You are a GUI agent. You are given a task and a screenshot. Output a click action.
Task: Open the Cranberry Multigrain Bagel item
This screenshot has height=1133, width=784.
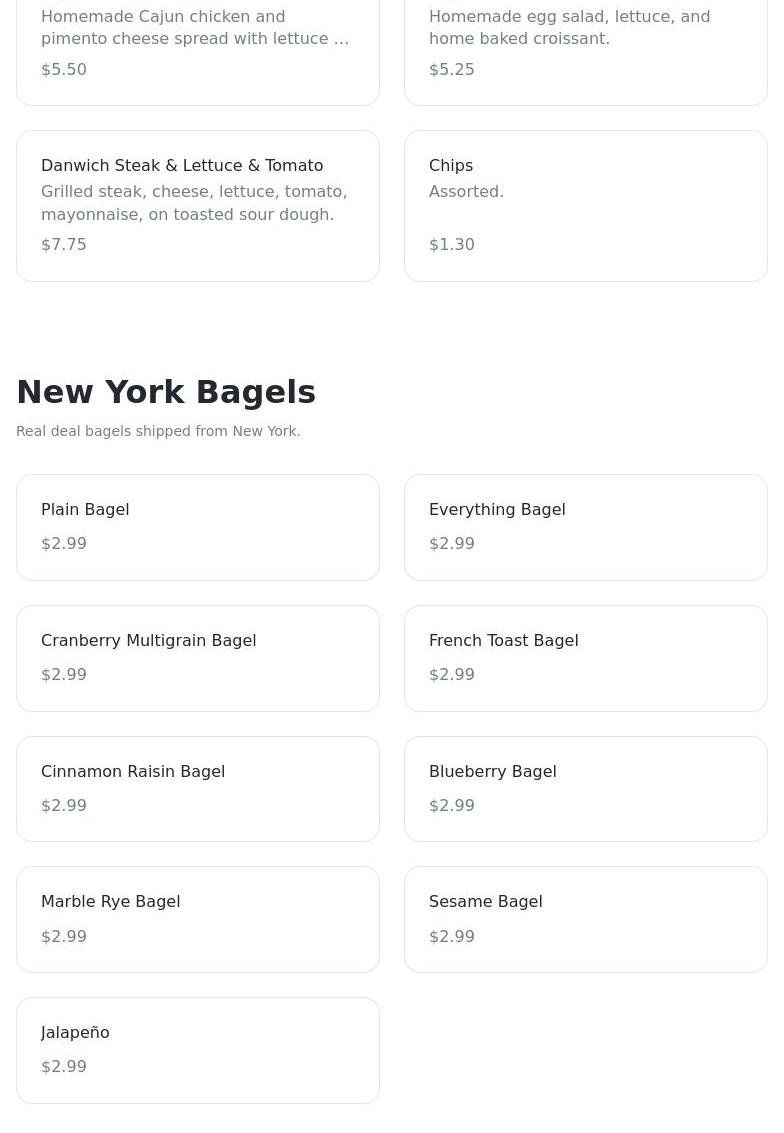coord(198,658)
